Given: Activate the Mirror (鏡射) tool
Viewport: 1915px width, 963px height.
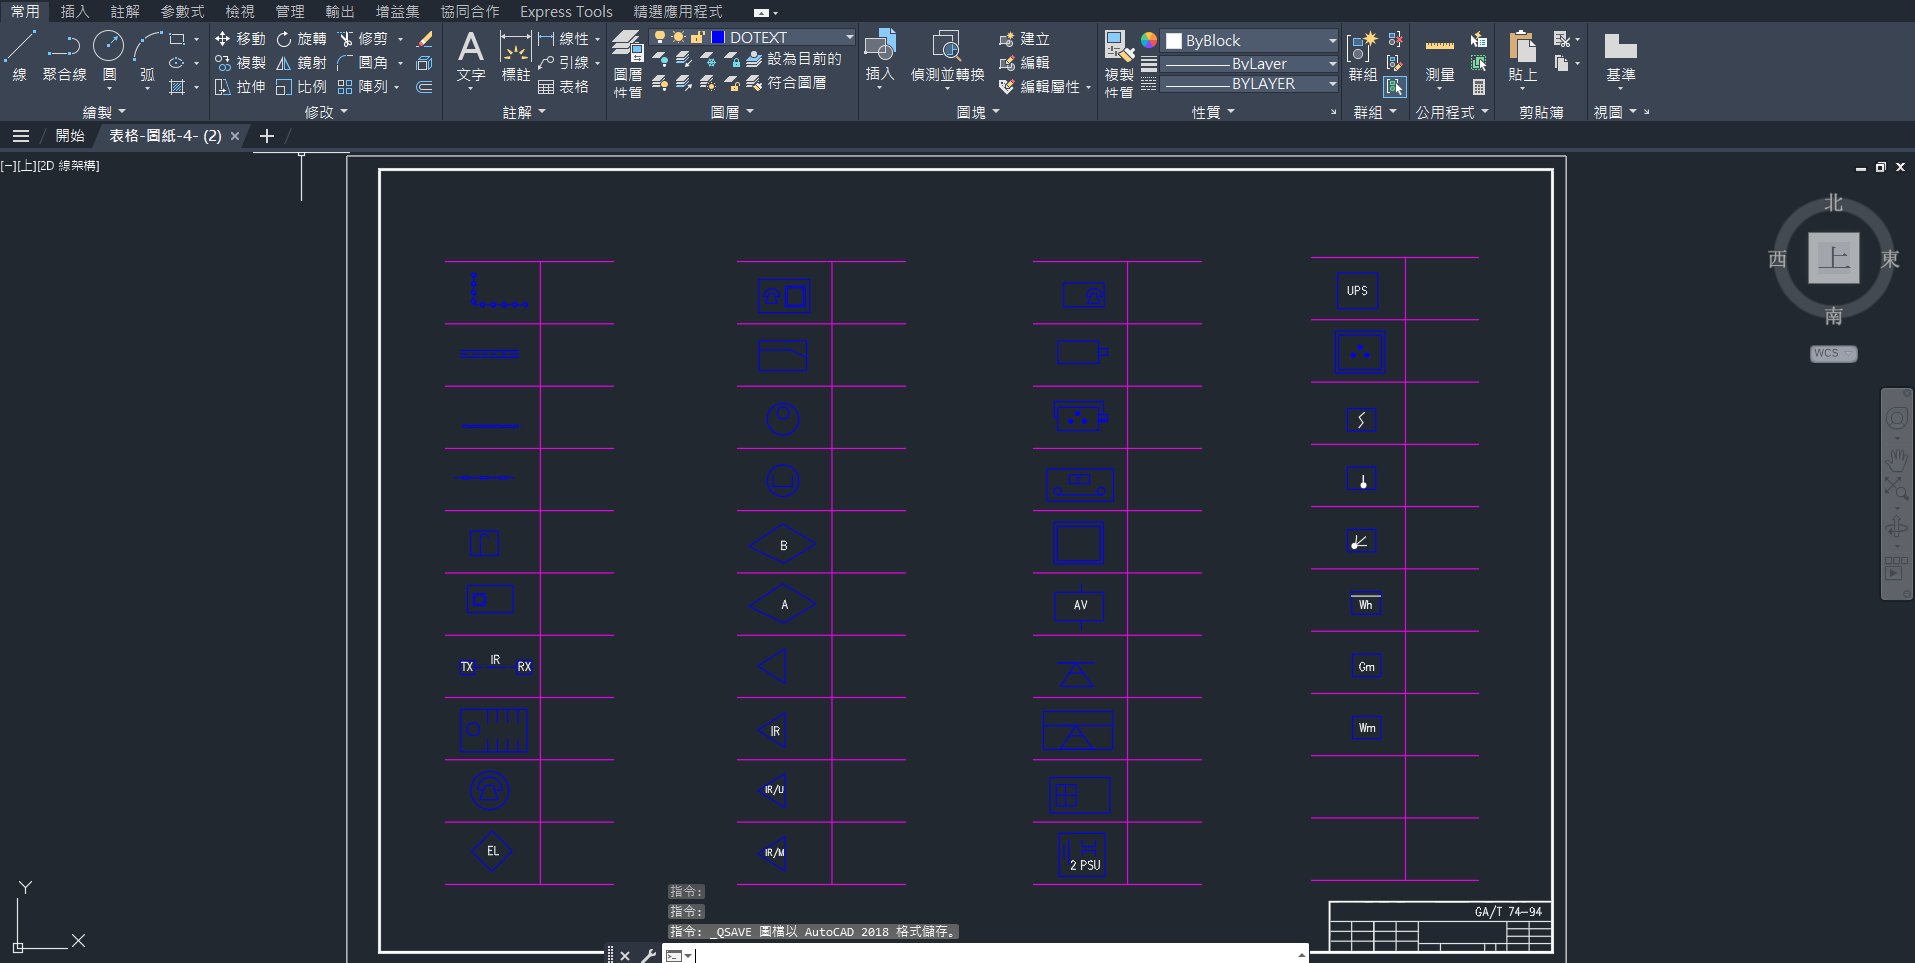Looking at the screenshot, I should (301, 63).
